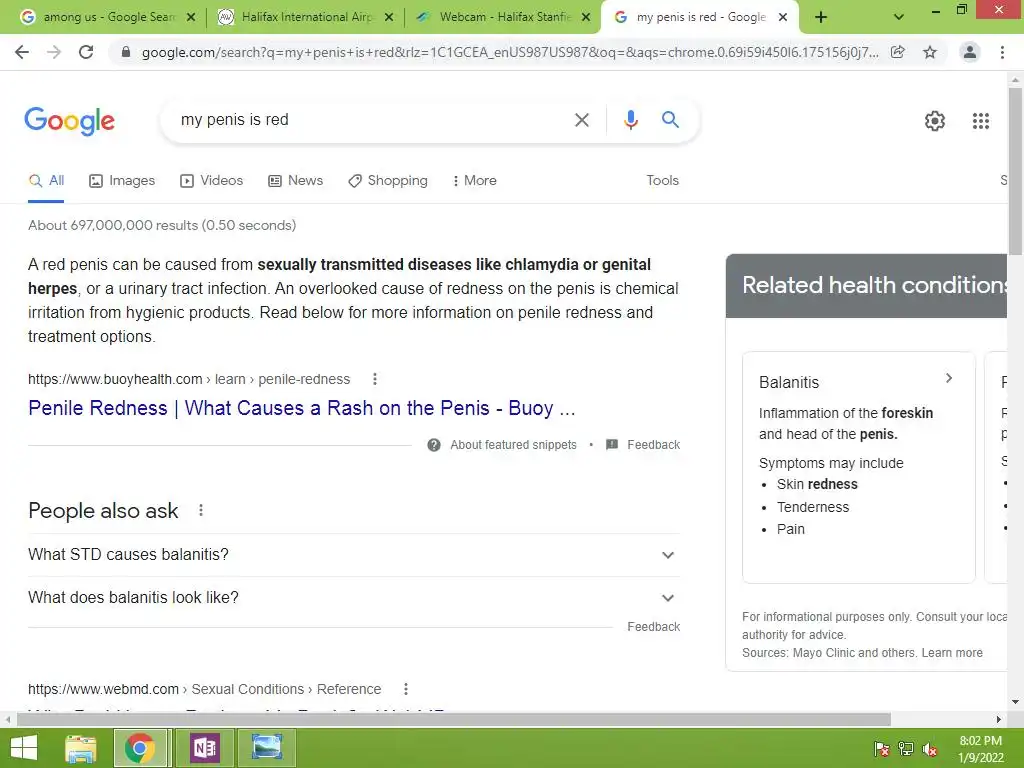The height and width of the screenshot is (768, 1024).
Task: Click the scroll down arrow
Action: click(1015, 703)
